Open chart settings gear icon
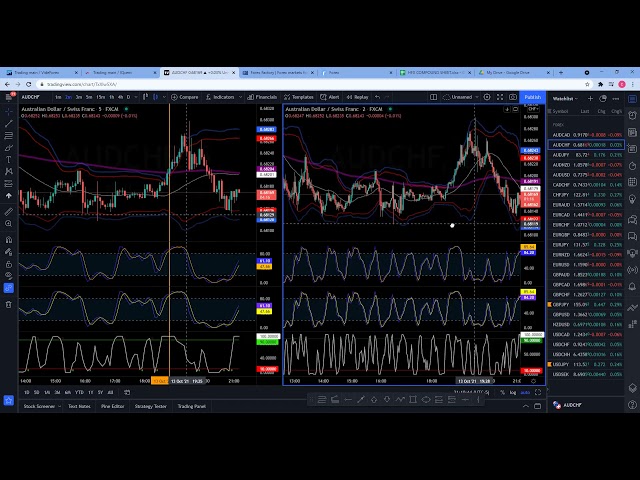Viewport: 640px width, 480px height. click(x=487, y=97)
